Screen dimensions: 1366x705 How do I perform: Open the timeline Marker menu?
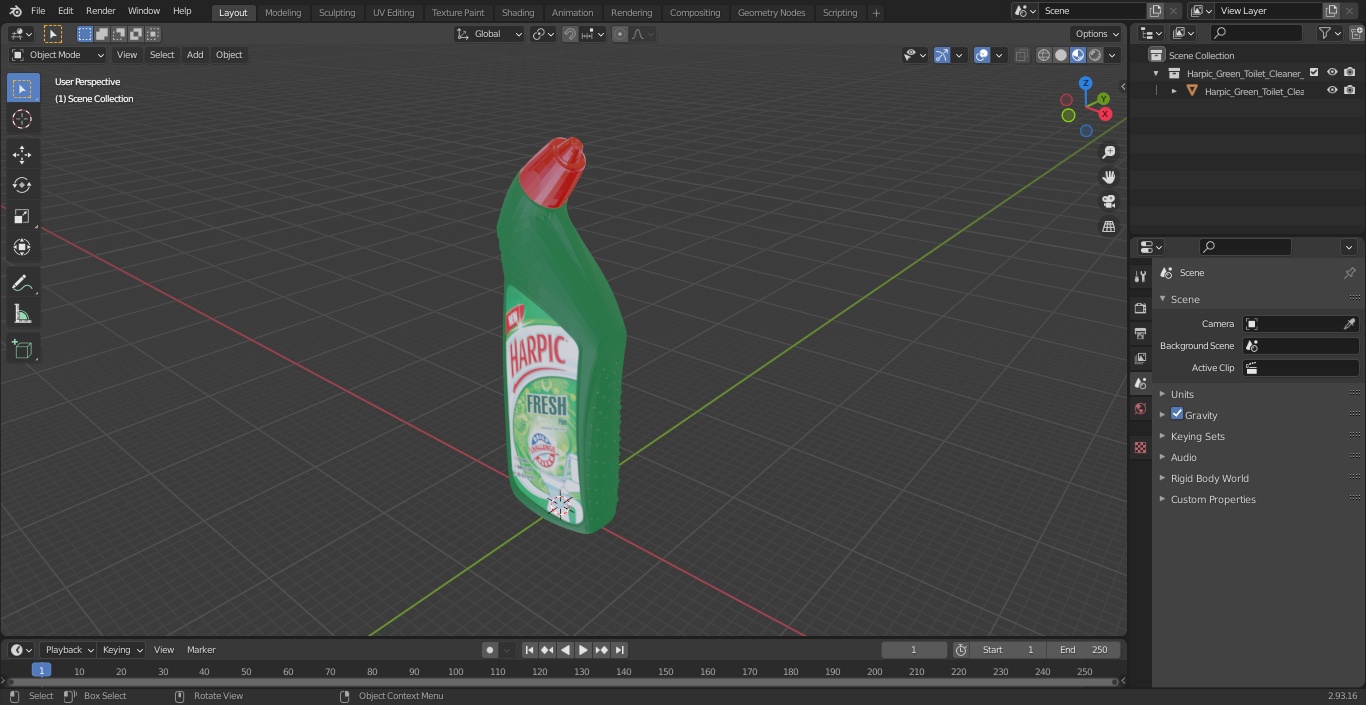[x=201, y=650]
